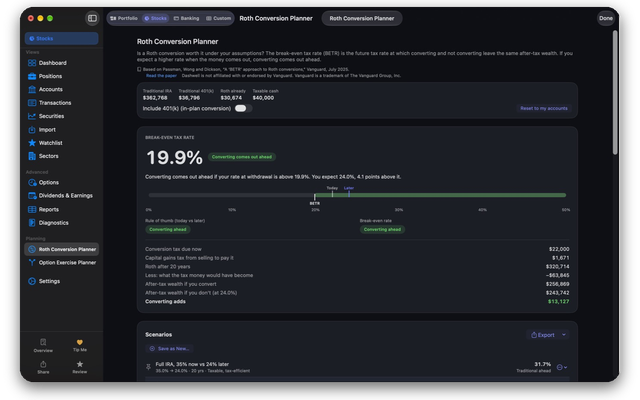Switch to the Custom tab
The height and width of the screenshot is (400, 640).
[x=218, y=18]
